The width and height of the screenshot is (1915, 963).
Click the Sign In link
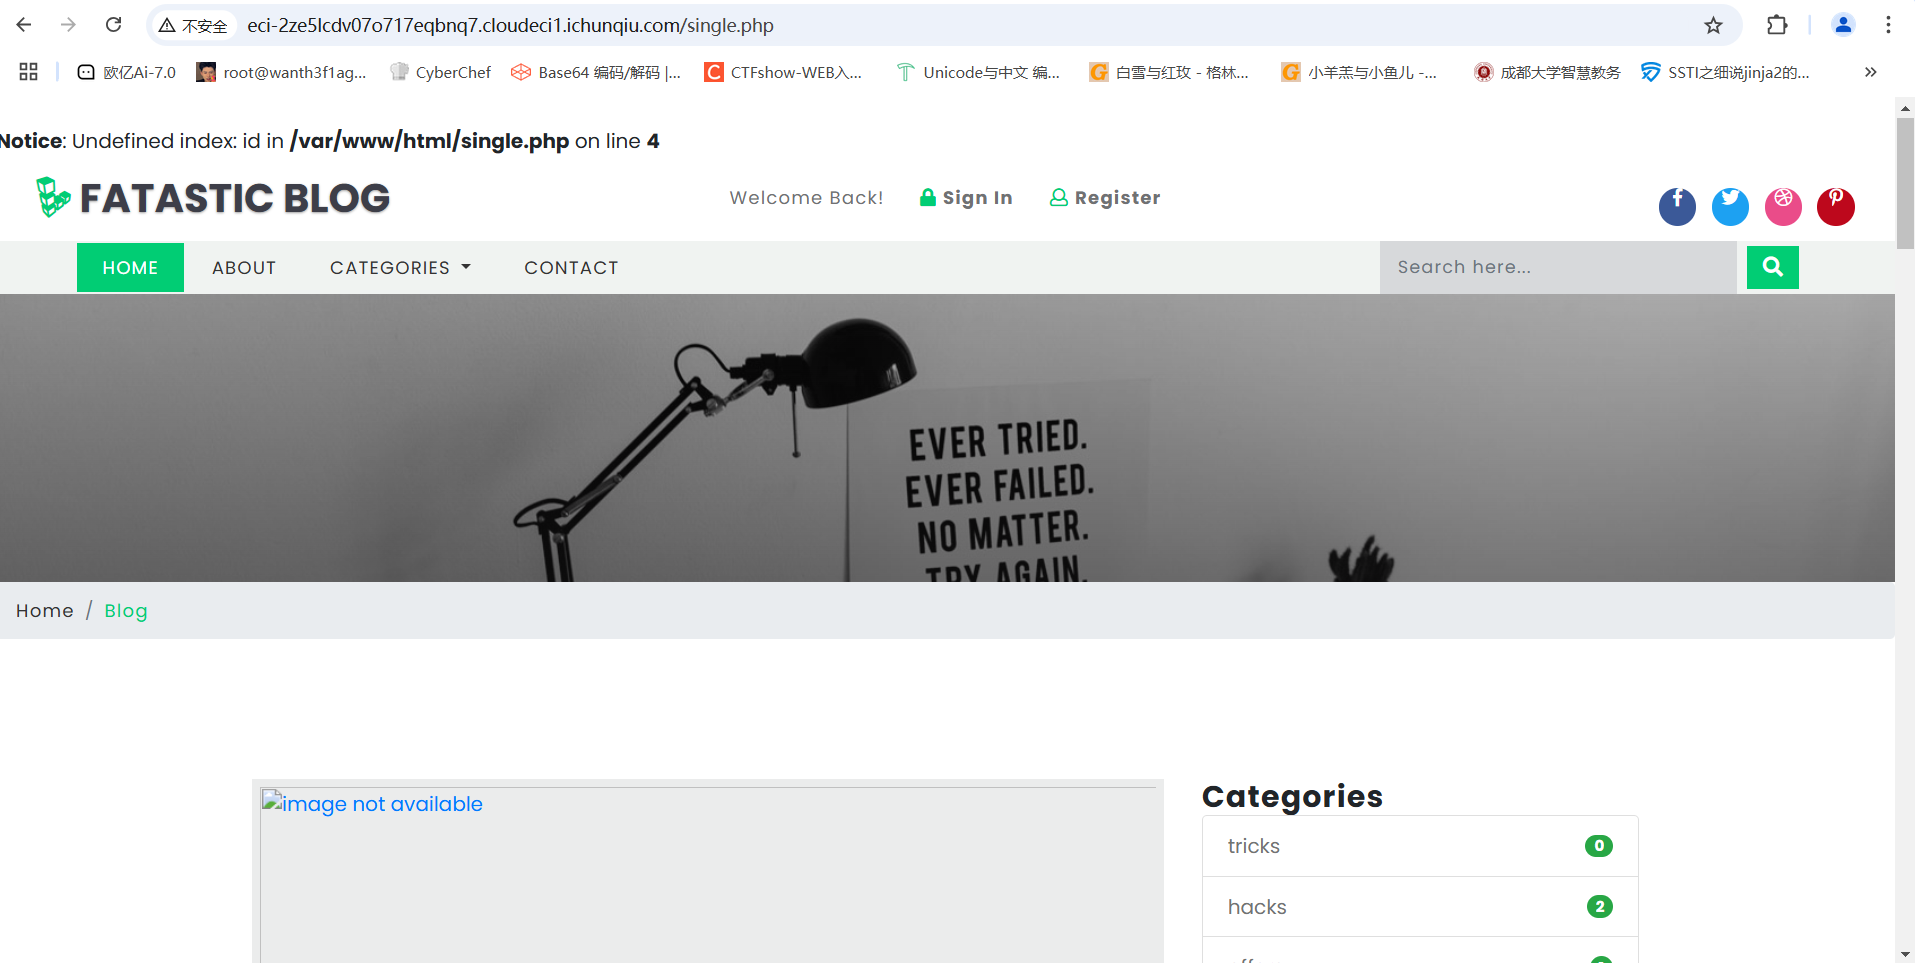point(966,198)
